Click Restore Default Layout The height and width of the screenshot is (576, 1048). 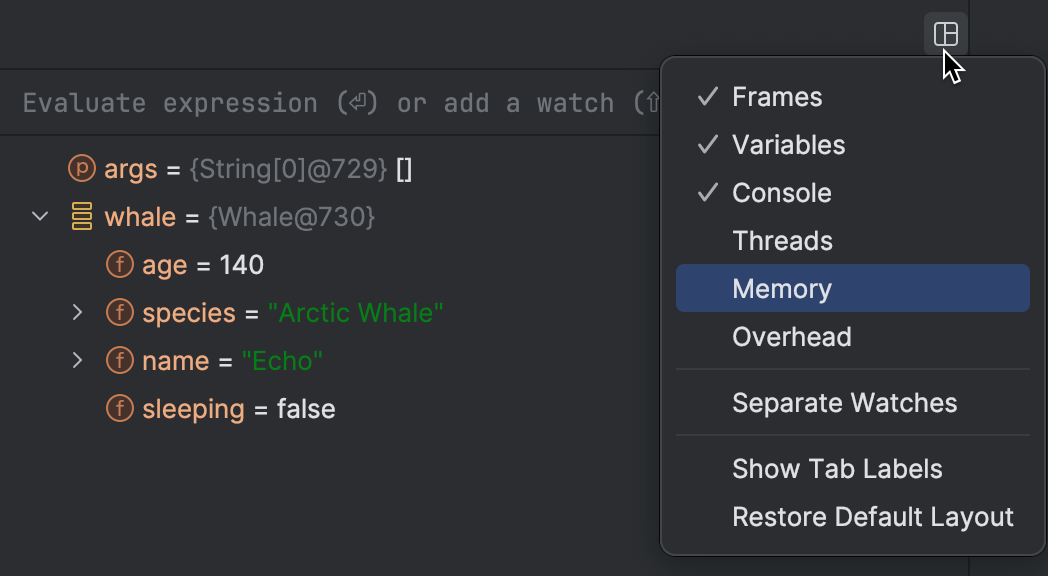[872, 517]
